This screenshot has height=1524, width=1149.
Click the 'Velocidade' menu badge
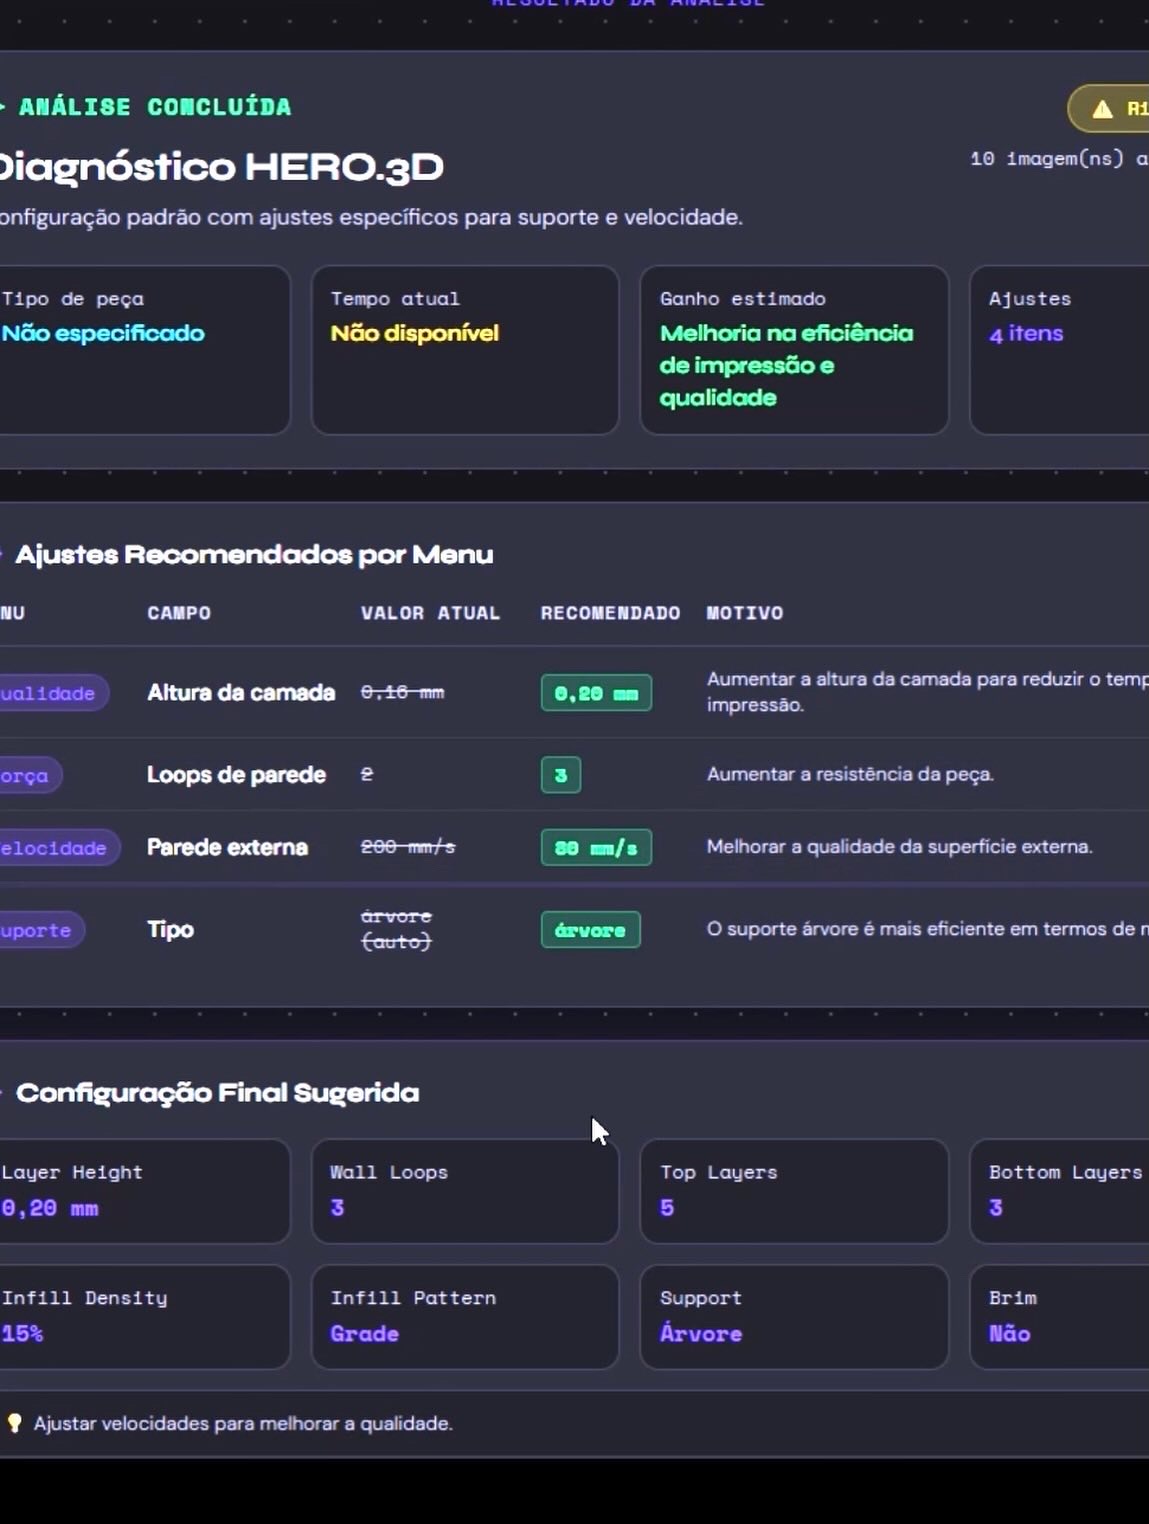[59, 848]
